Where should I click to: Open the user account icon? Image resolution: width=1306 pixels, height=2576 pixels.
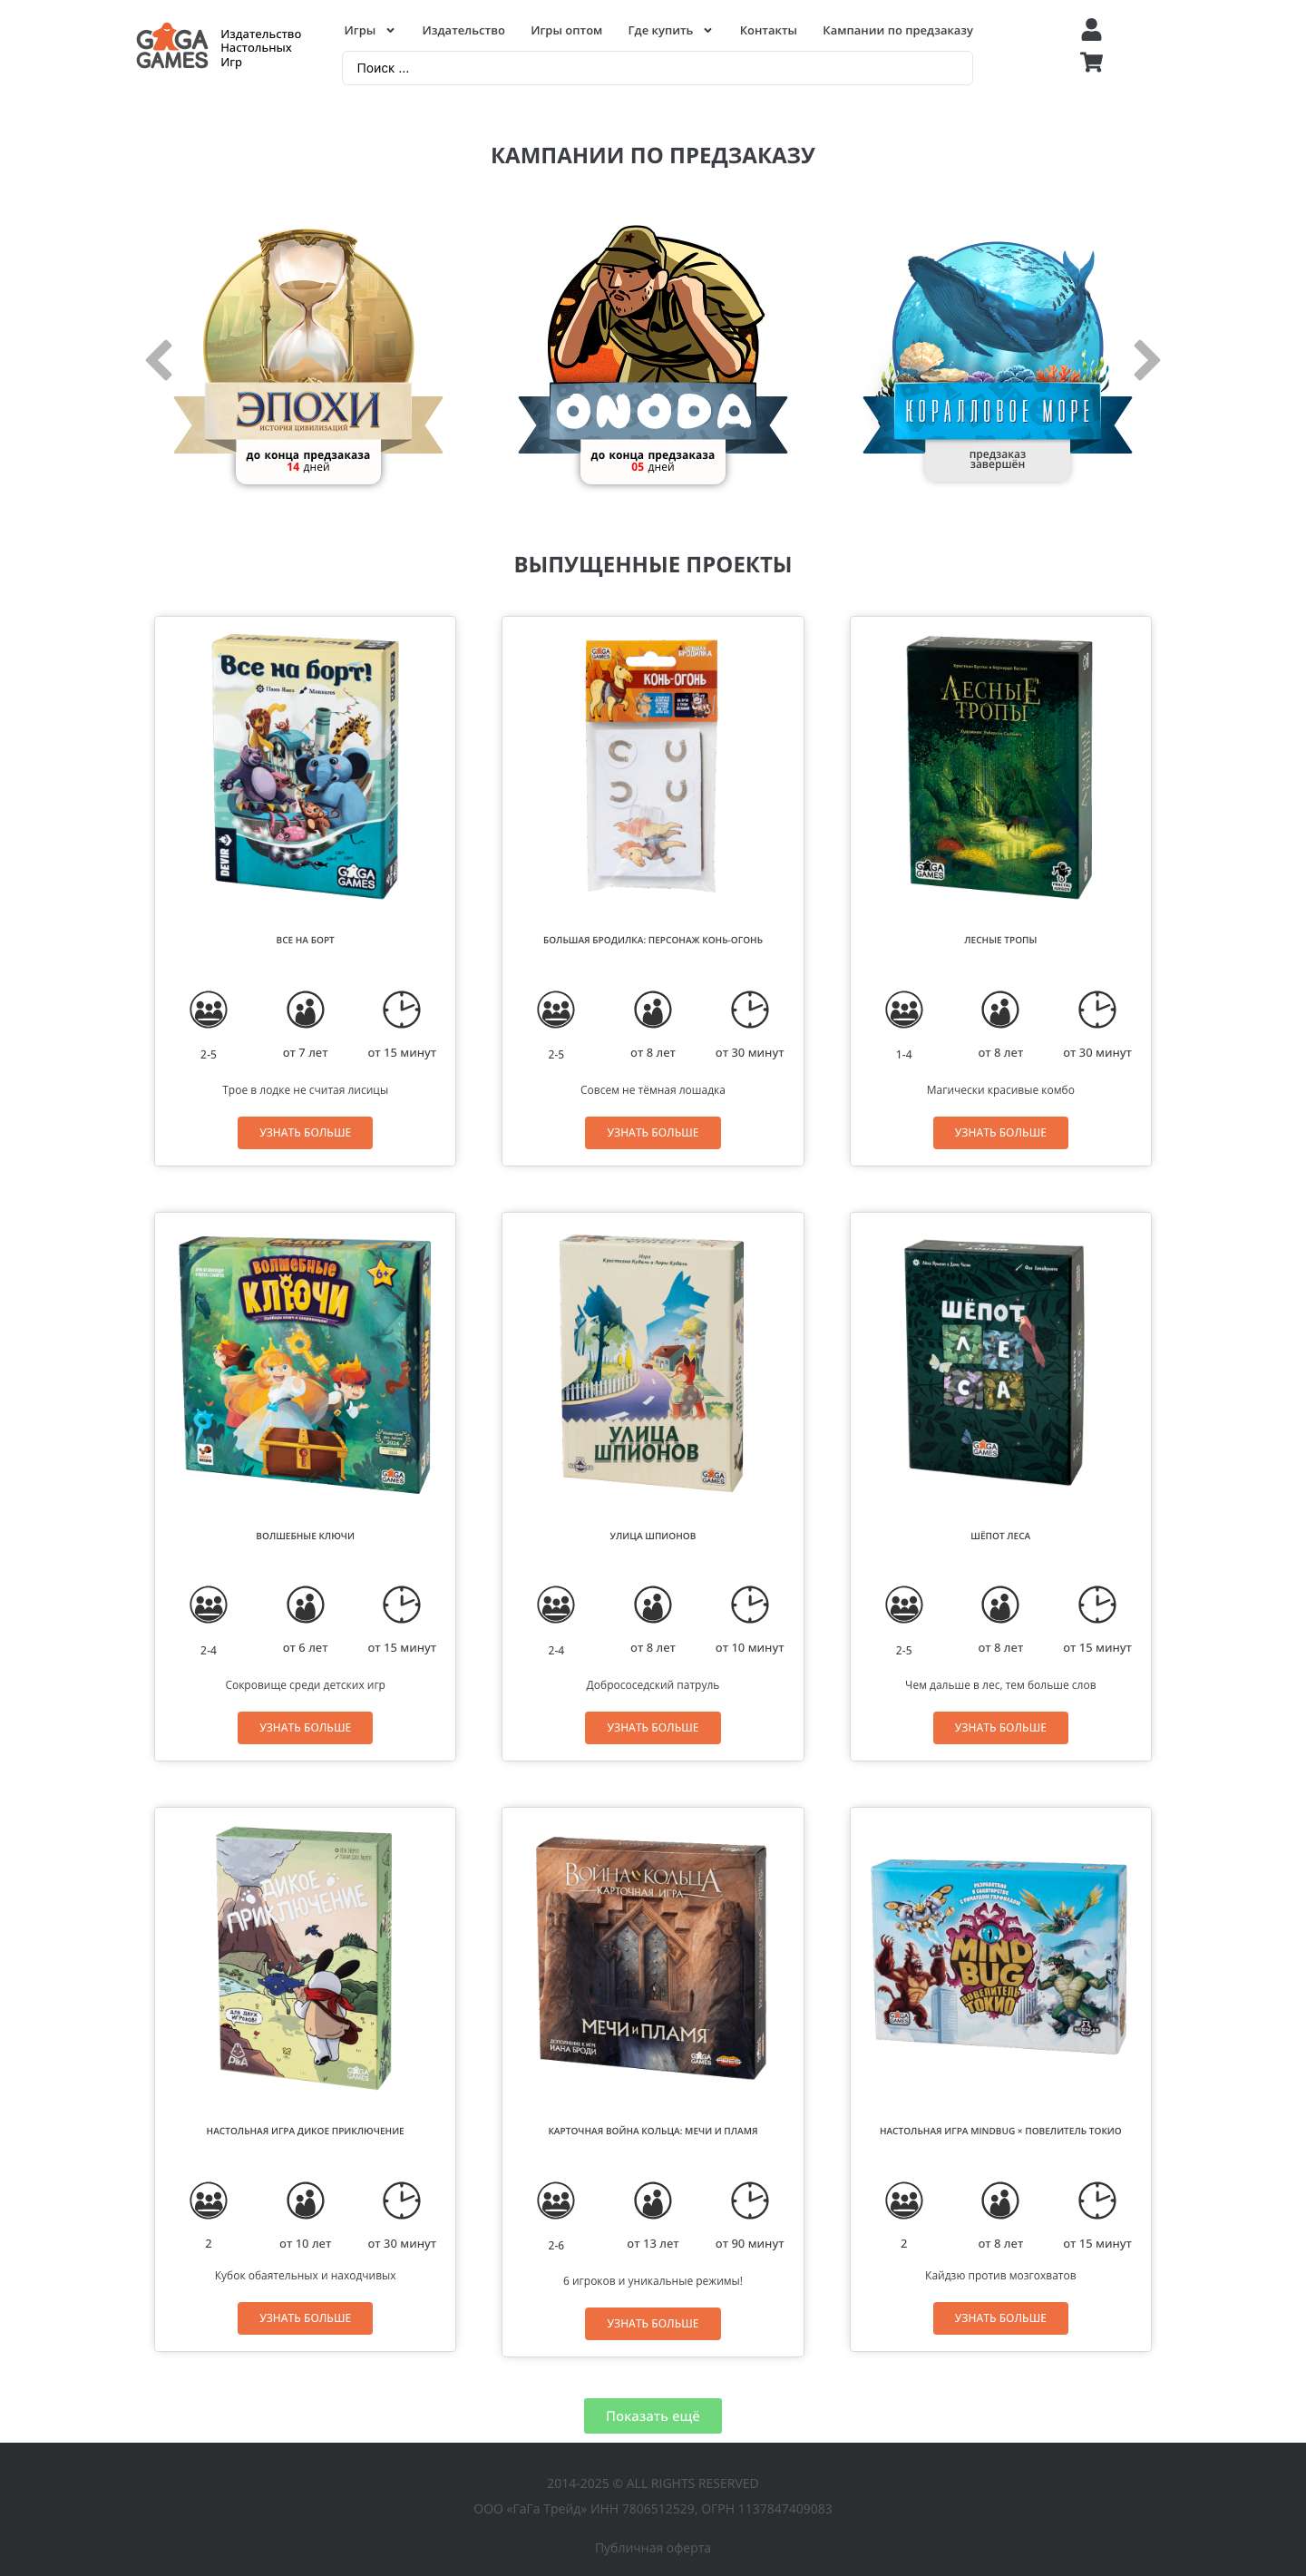(1091, 30)
